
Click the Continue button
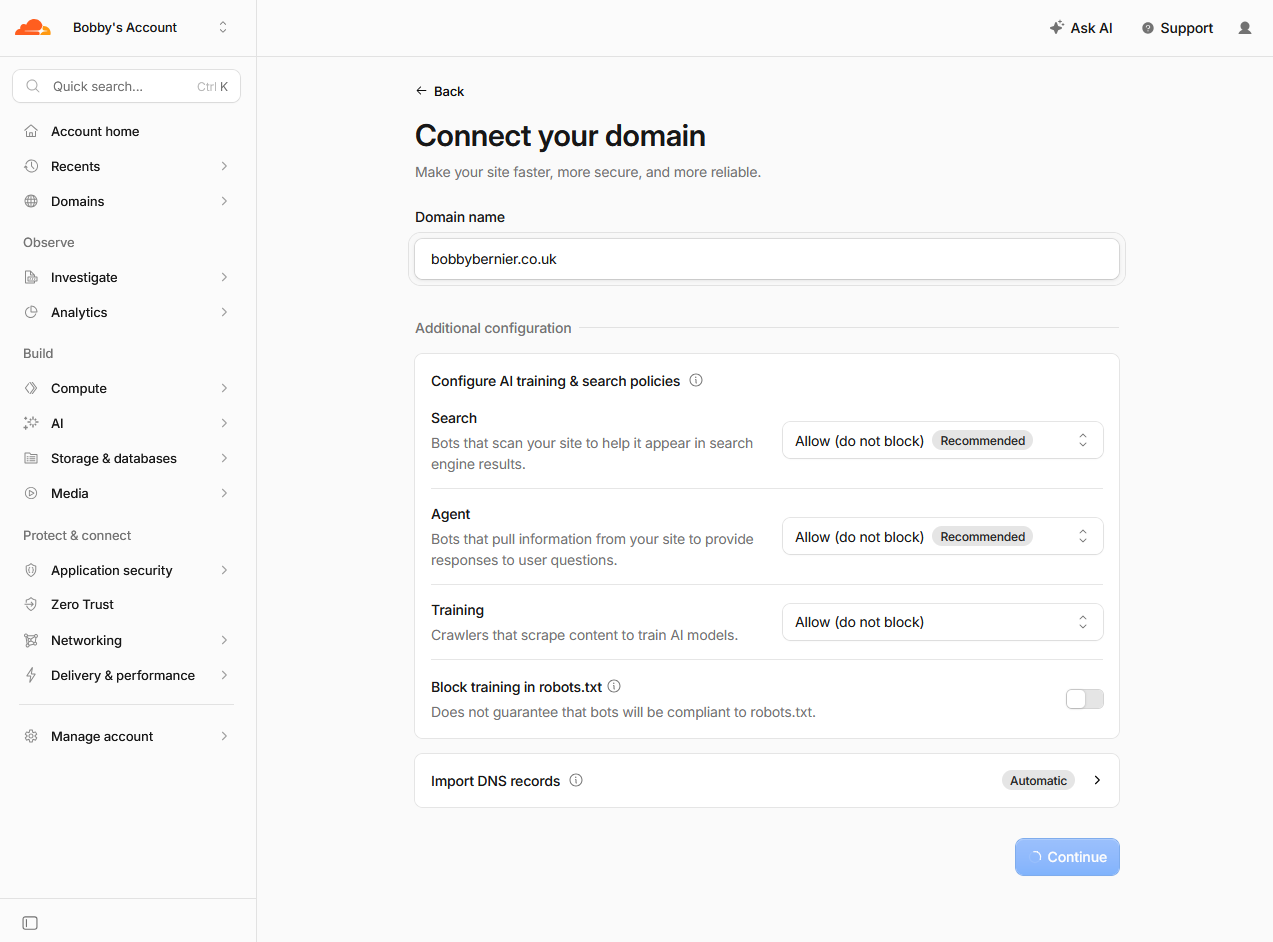tap(1067, 857)
